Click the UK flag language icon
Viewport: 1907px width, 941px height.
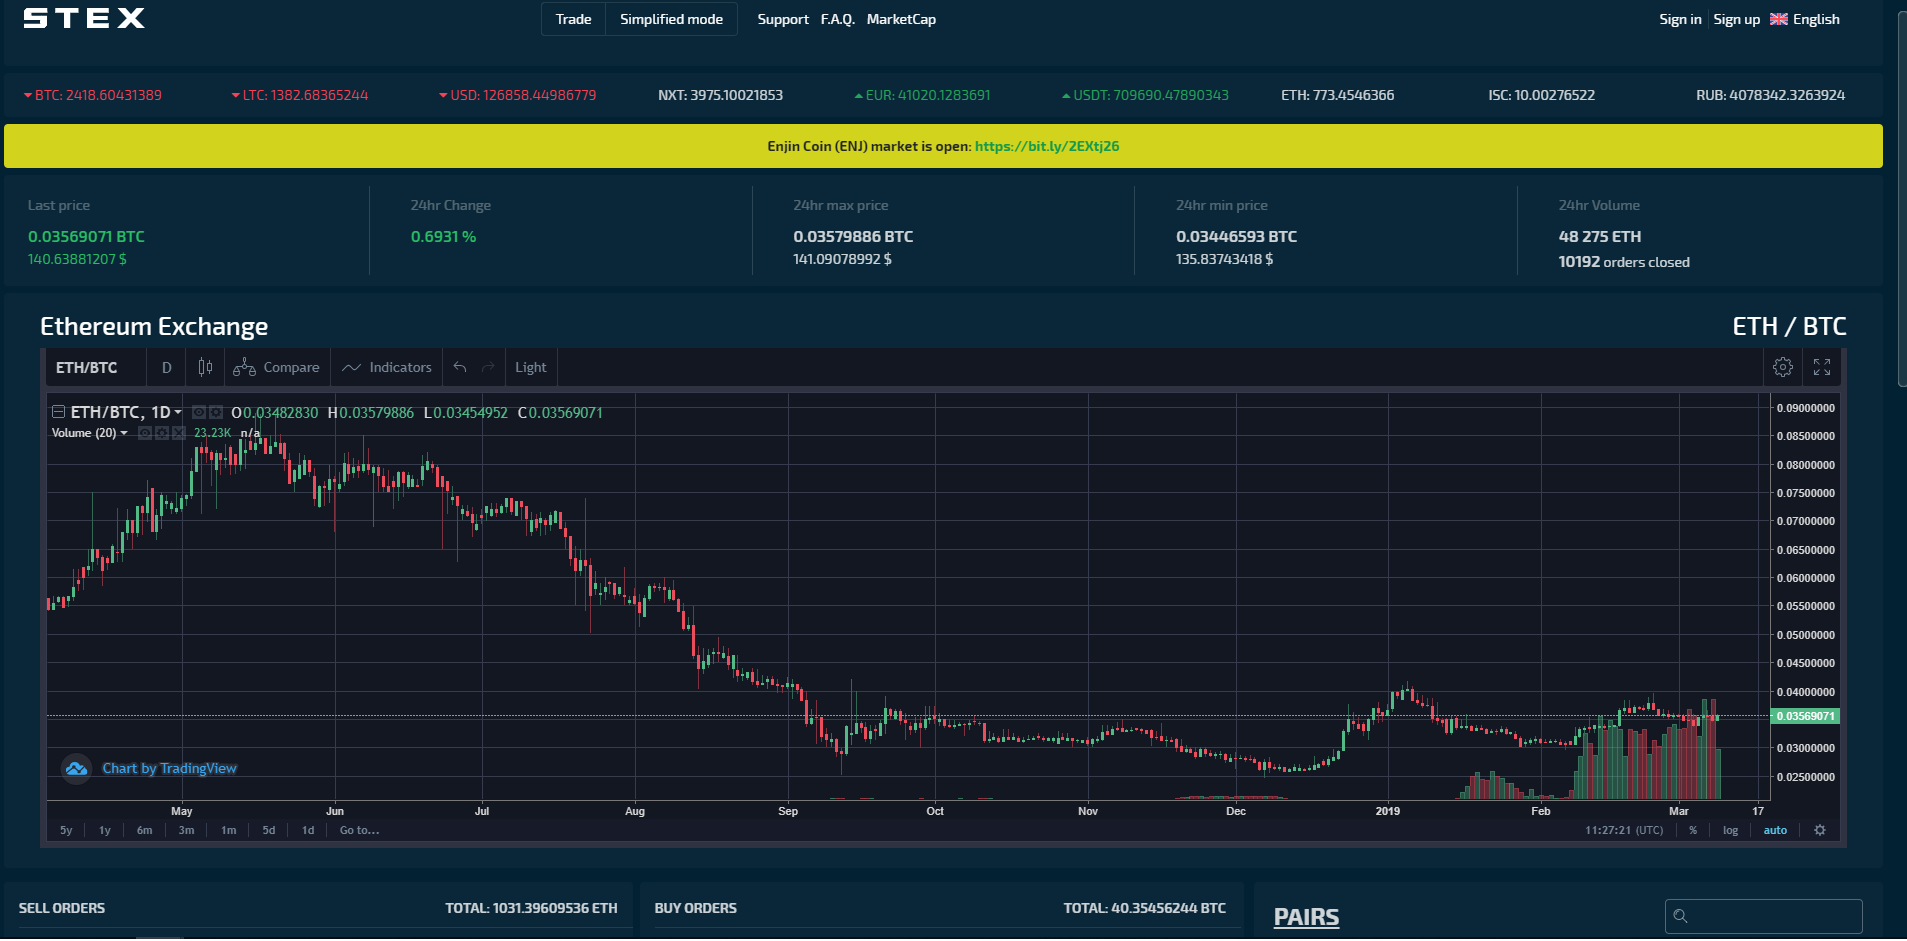(1779, 19)
